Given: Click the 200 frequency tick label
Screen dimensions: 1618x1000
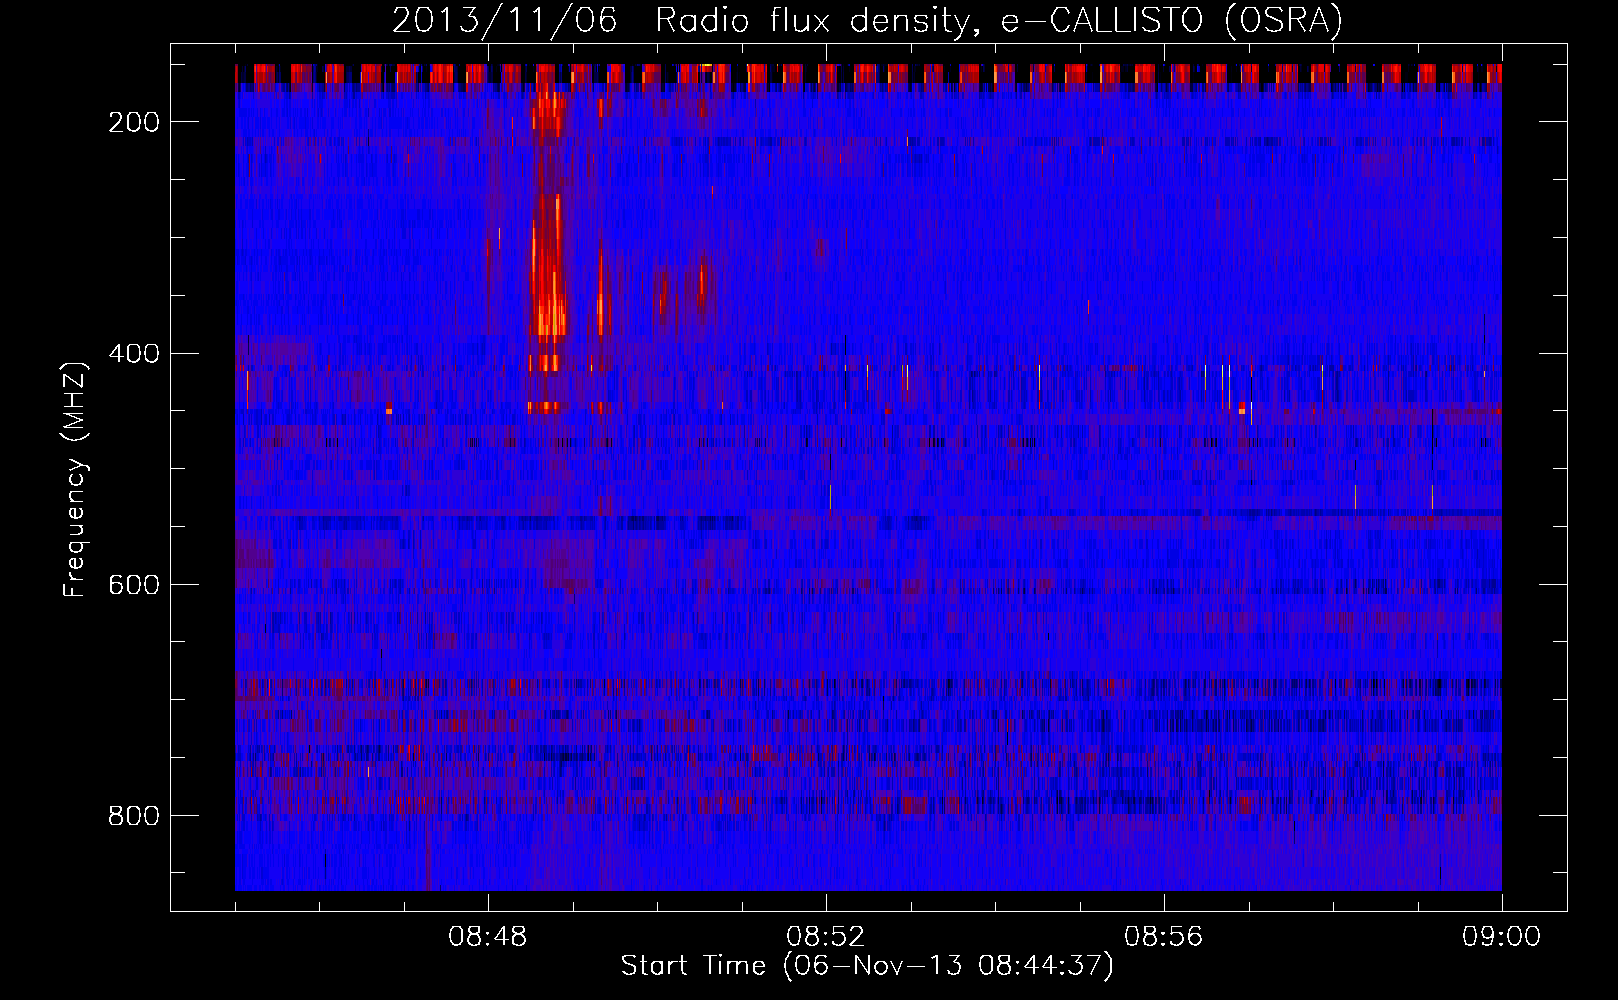Looking at the screenshot, I should 134,122.
